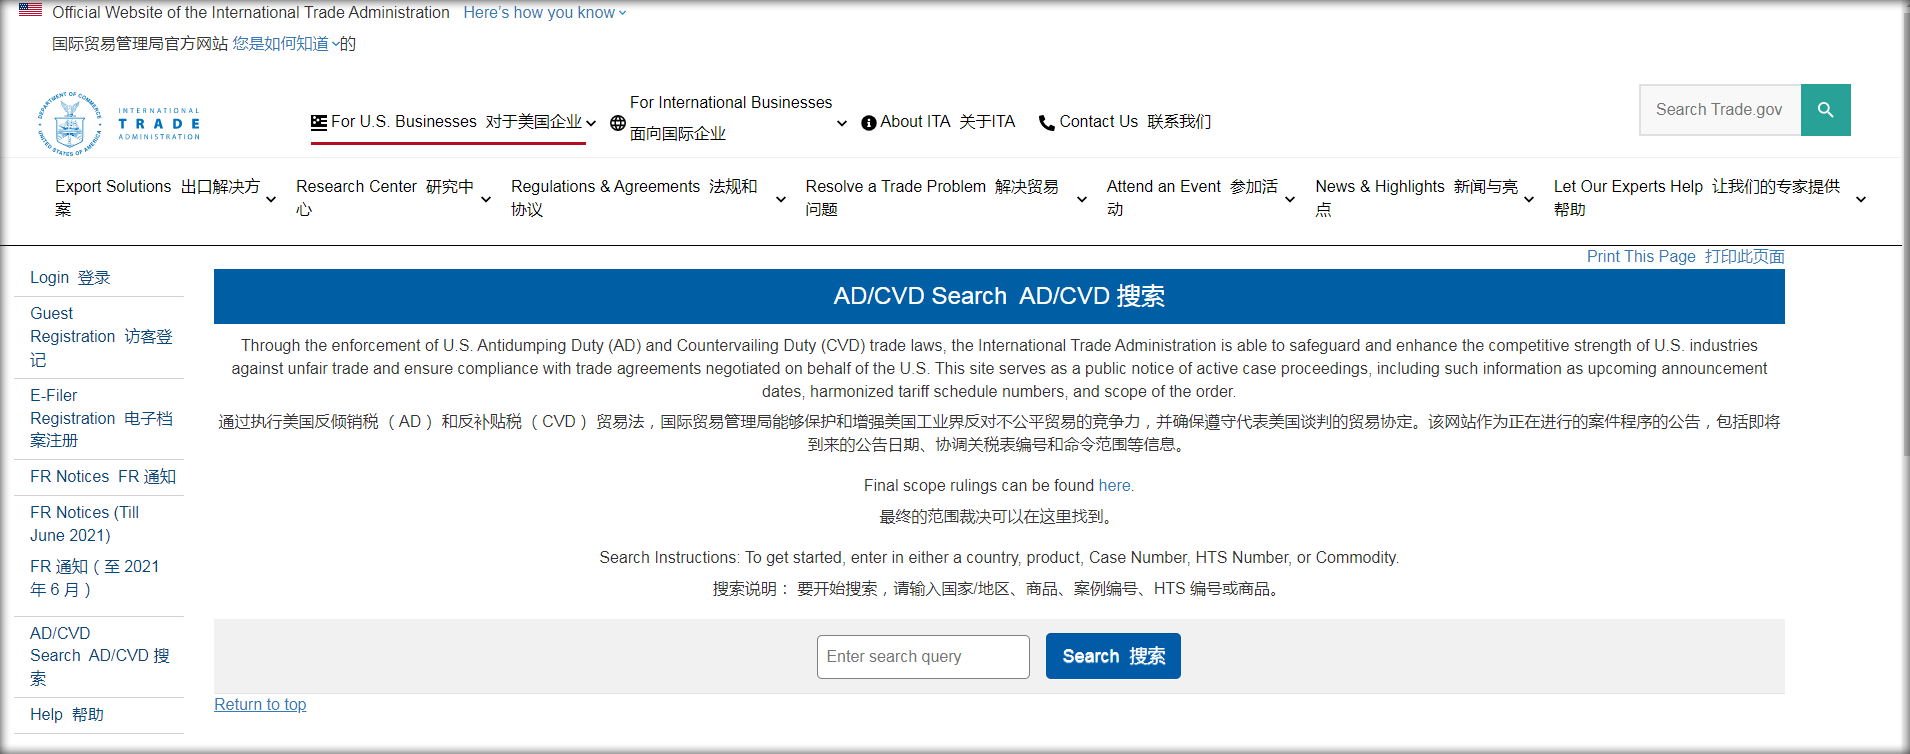
Task: Open Let Our Experts Help menu
Action: click(x=1697, y=198)
